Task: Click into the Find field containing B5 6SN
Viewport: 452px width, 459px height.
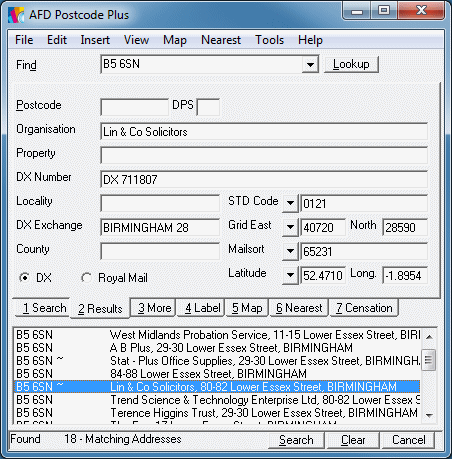Action: tap(201, 64)
